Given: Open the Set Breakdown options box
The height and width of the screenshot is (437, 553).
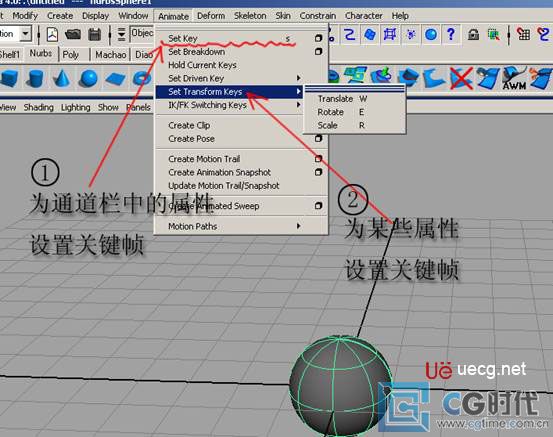Looking at the screenshot, I should click(x=318, y=51).
